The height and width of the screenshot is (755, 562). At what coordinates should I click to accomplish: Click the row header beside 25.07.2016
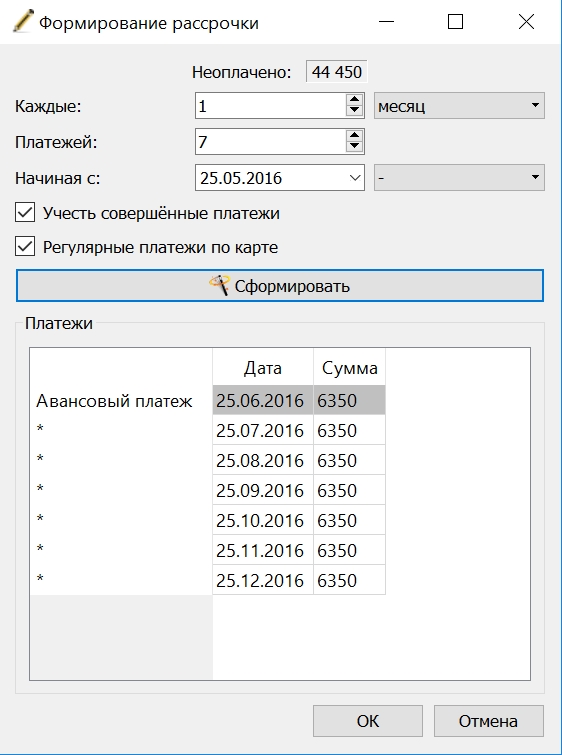pos(121,430)
